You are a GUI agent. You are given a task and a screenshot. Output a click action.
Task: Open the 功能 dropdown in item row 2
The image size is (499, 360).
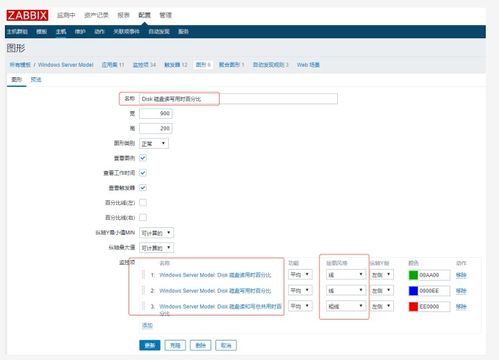pyautogui.click(x=300, y=290)
